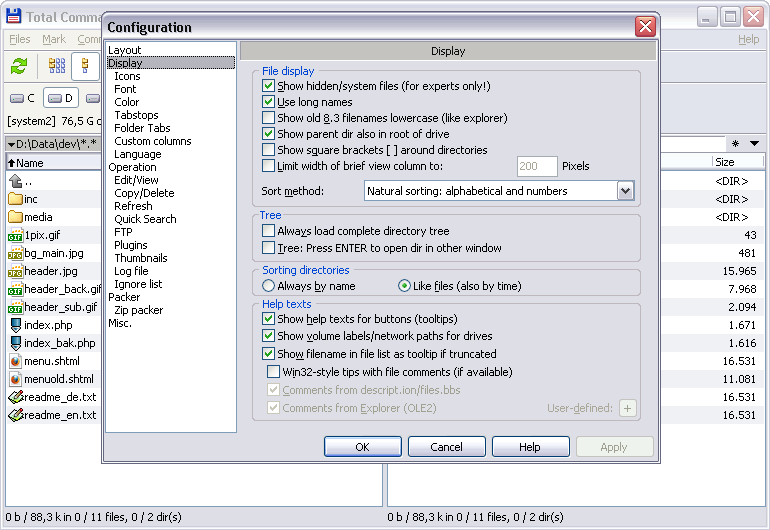
Task: Click the green Refresh arrows toolbar icon
Action: (x=19, y=66)
